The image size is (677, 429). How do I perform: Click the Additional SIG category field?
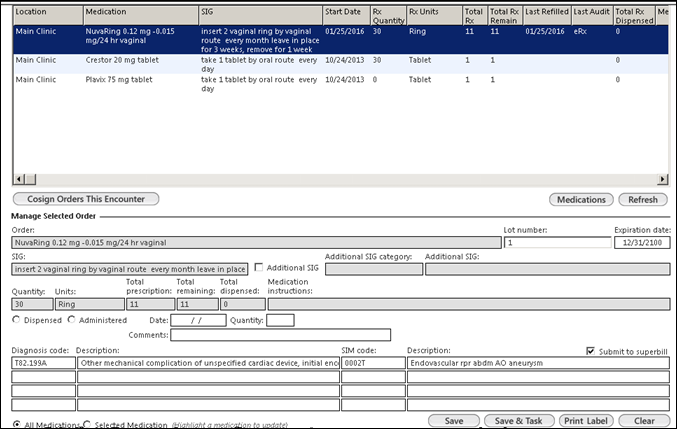pos(374,269)
